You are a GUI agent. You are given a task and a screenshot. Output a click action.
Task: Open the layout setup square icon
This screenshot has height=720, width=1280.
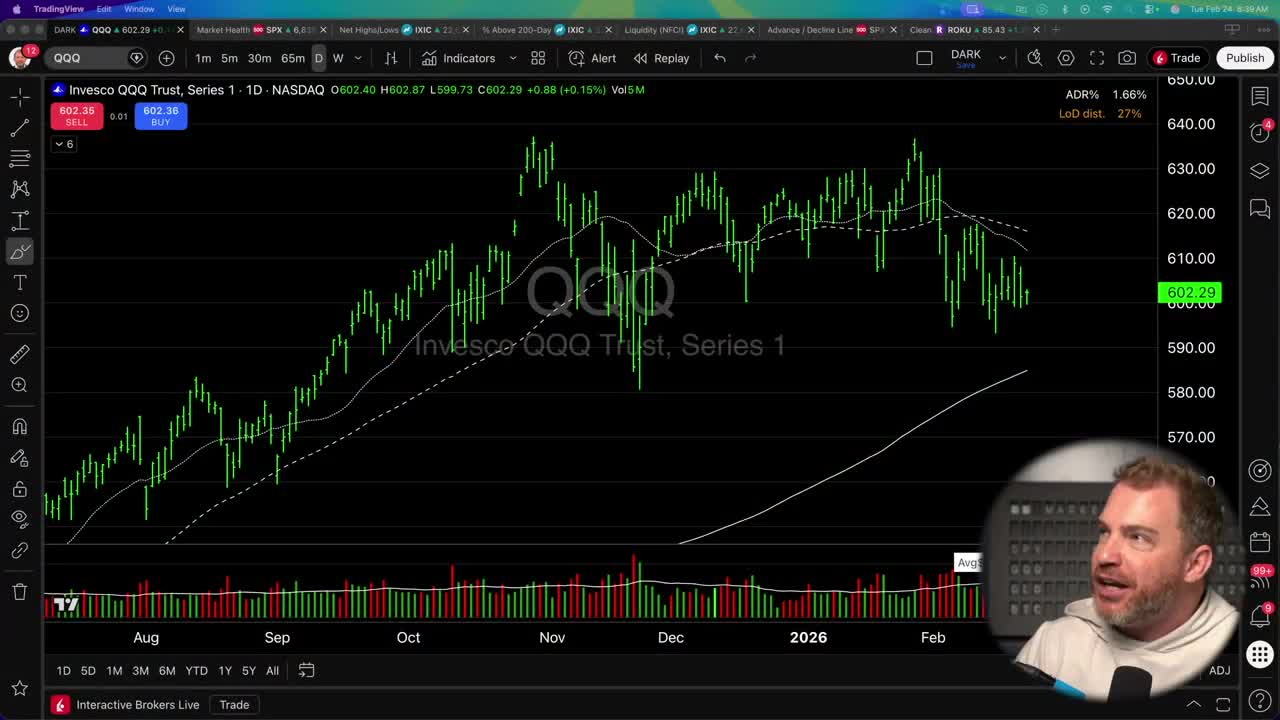pyautogui.click(x=924, y=58)
